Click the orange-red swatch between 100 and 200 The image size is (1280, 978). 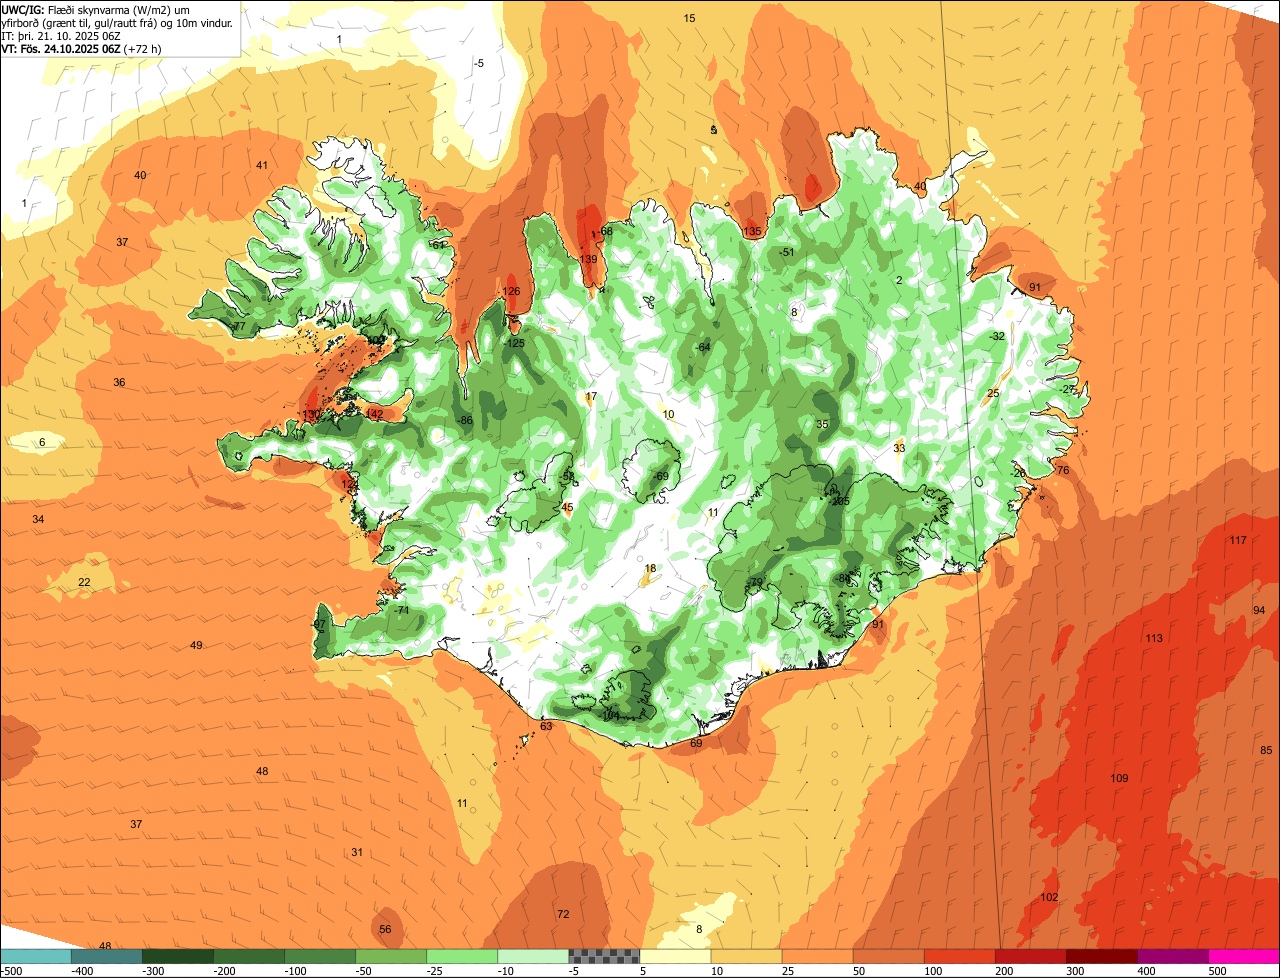click(960, 956)
